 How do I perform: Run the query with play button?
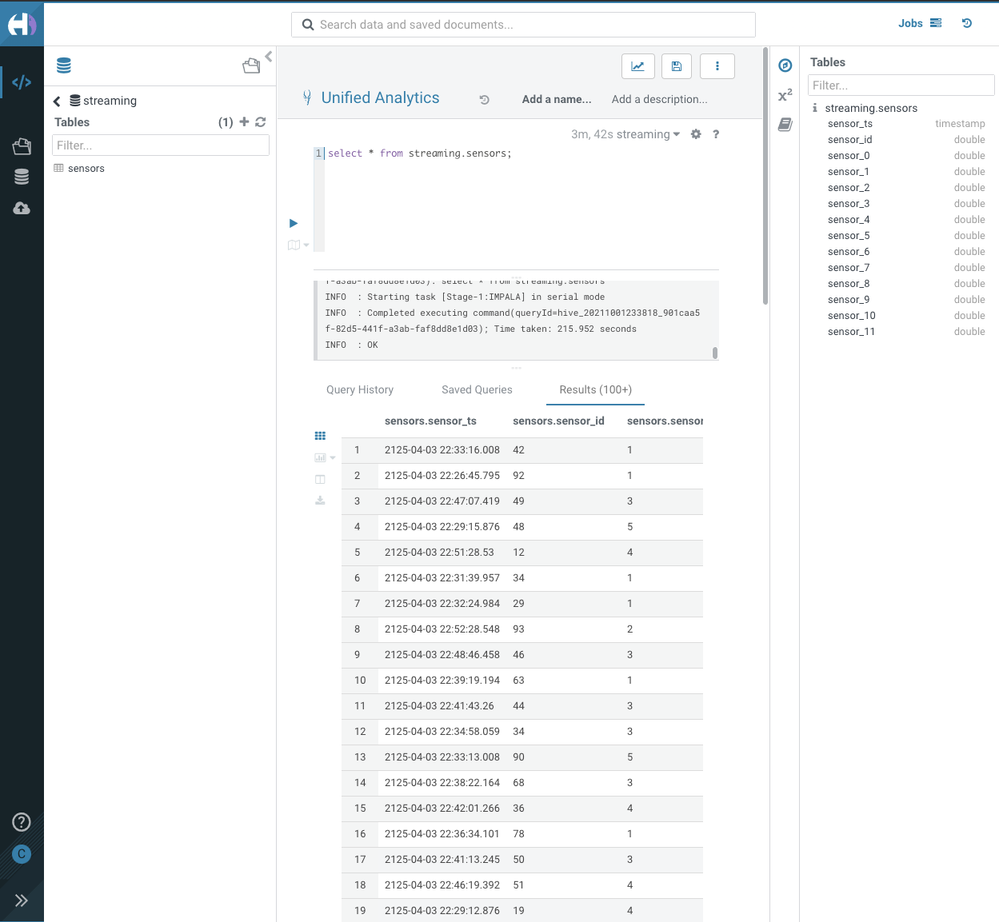tap(293, 223)
